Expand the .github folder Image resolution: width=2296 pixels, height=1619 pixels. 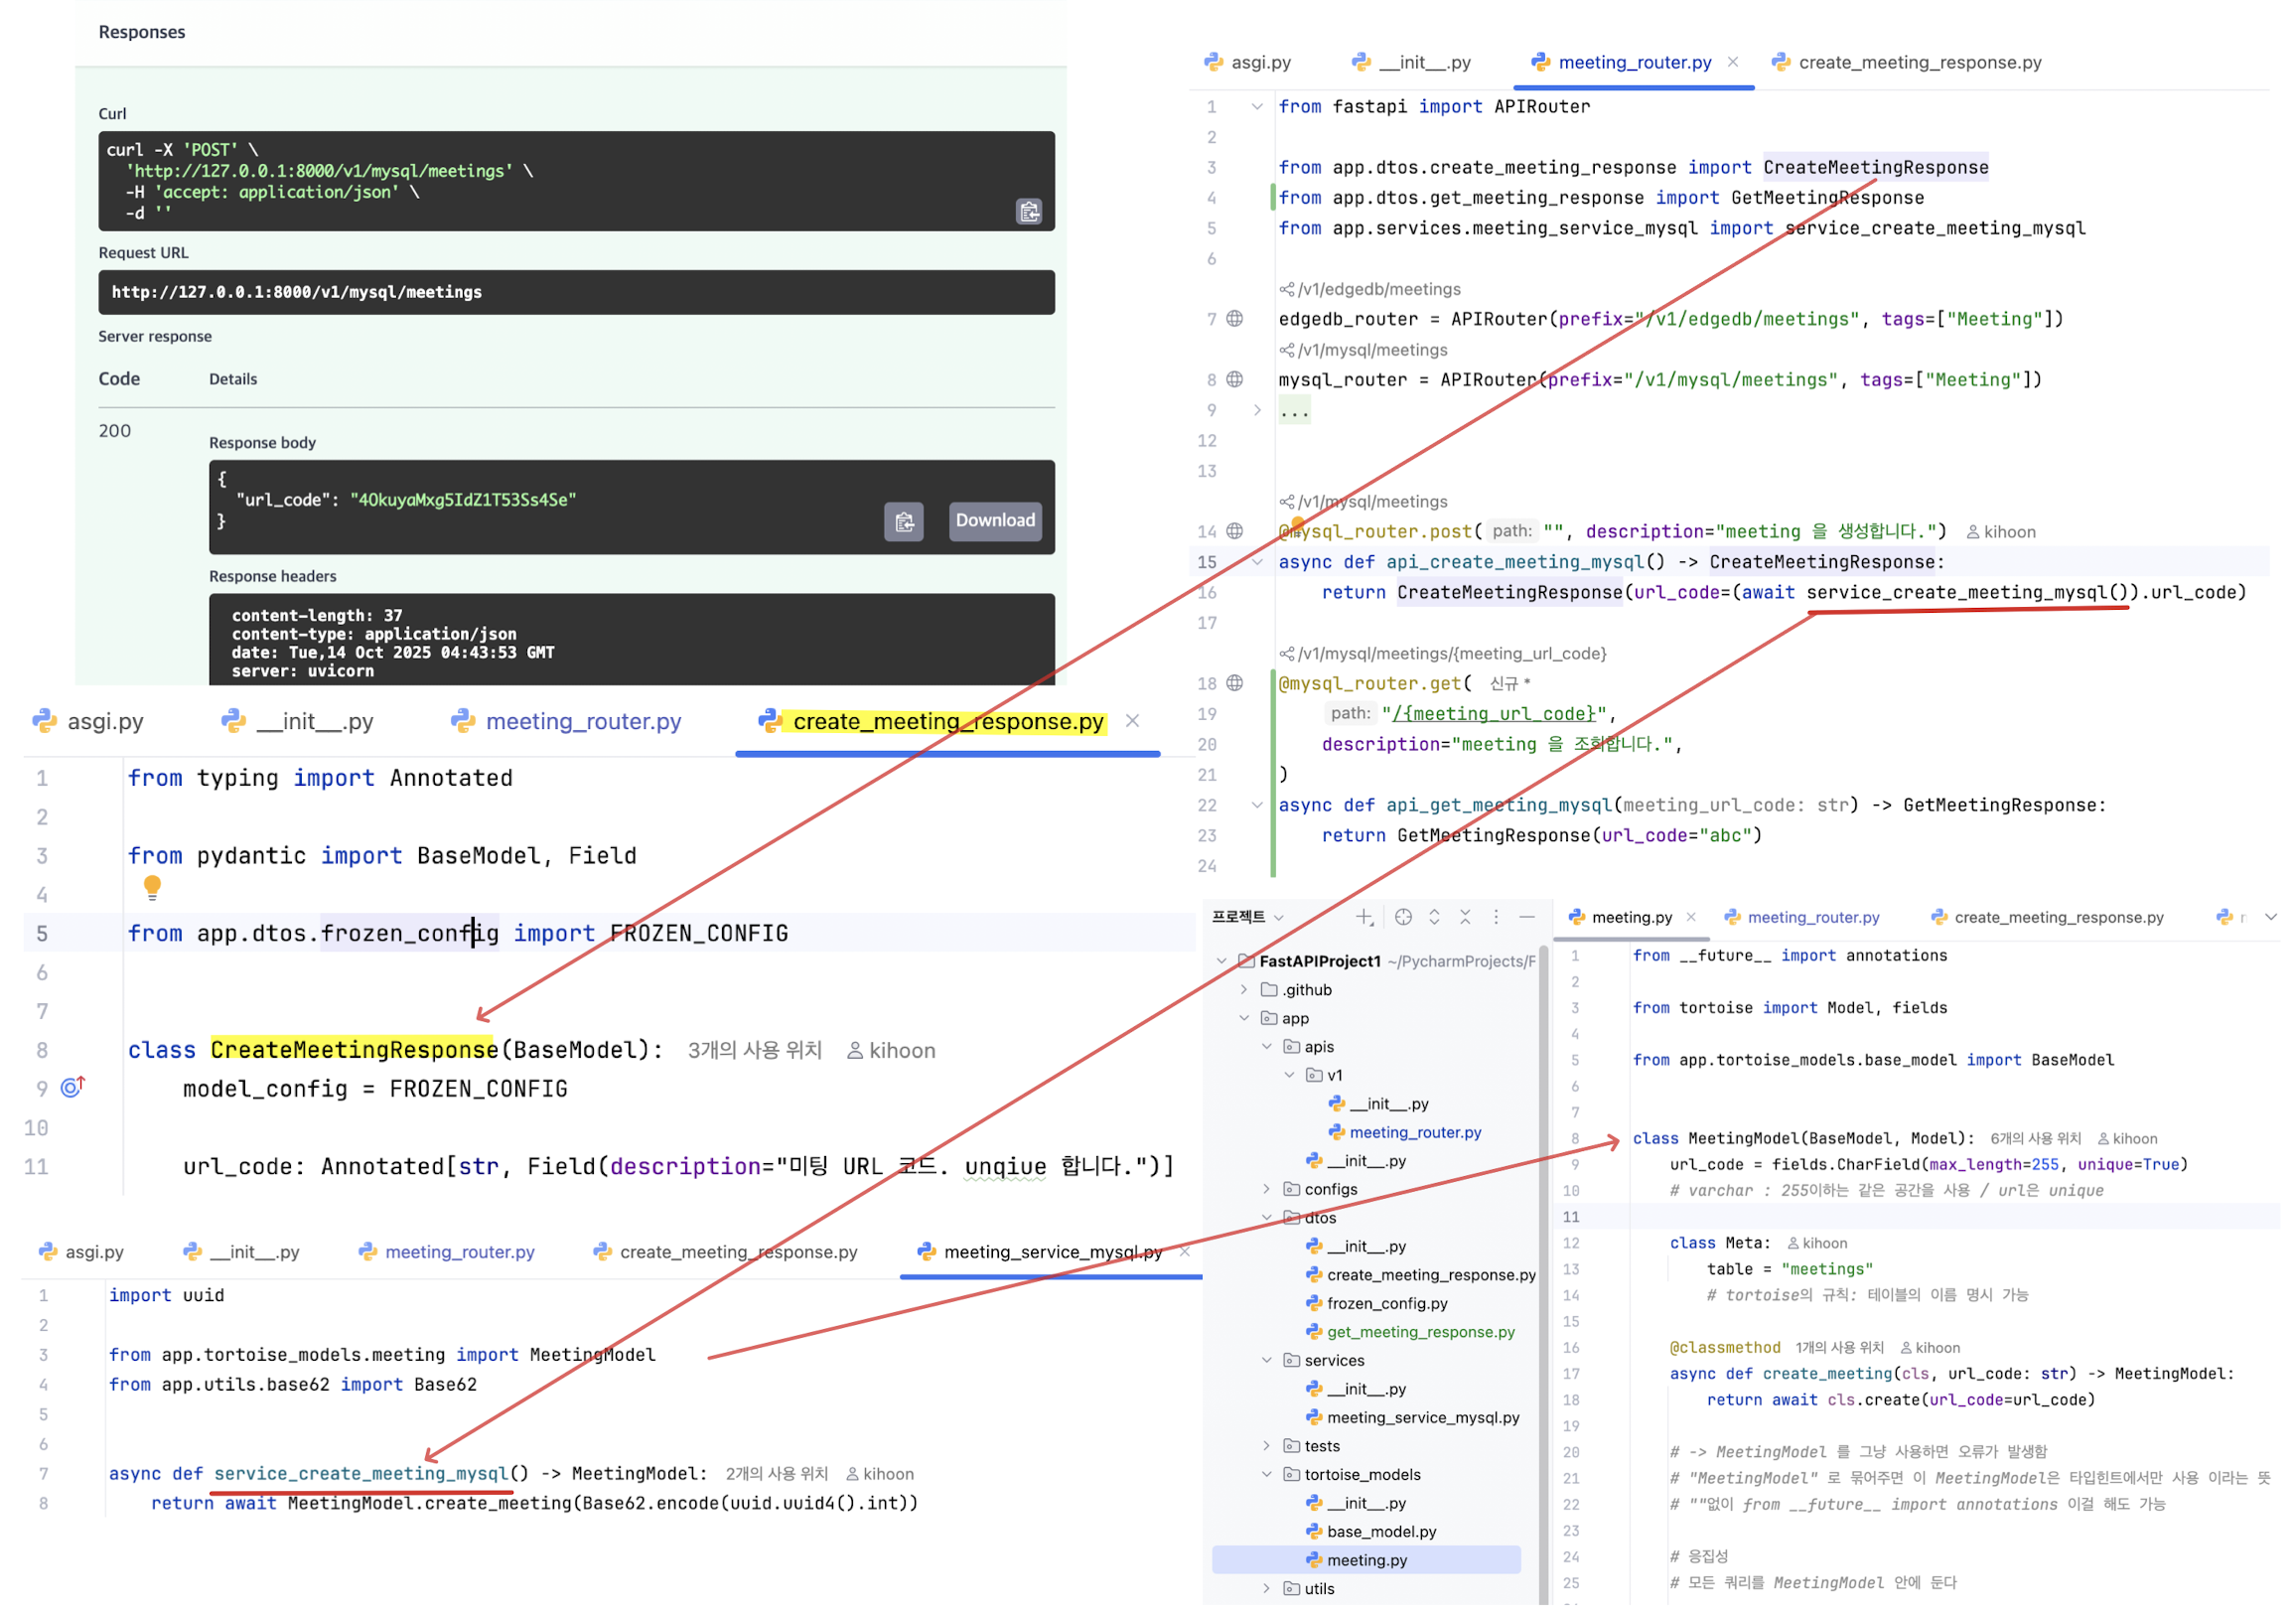tap(1244, 990)
